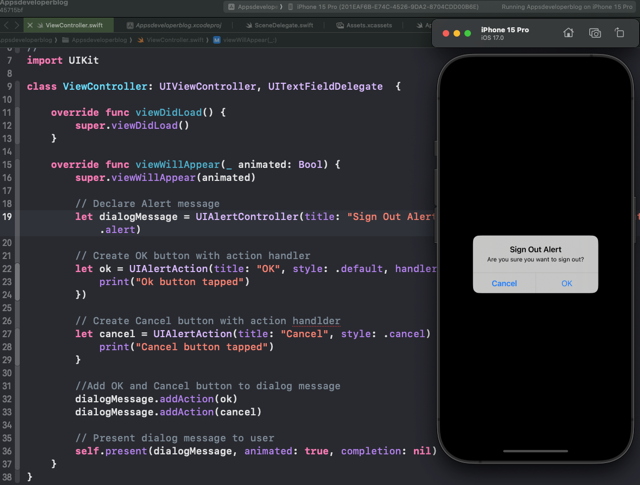Click the Declare Alert message comment
Viewport: 640px width, 485px height.
tap(147, 204)
